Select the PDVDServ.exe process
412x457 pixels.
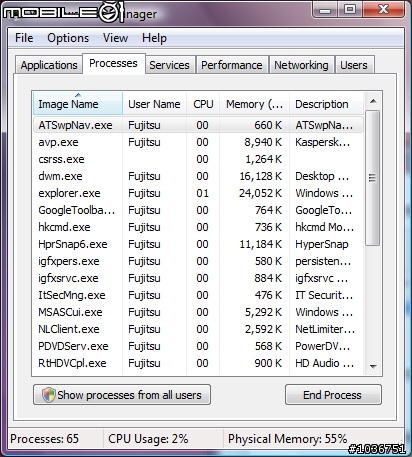[198, 346]
